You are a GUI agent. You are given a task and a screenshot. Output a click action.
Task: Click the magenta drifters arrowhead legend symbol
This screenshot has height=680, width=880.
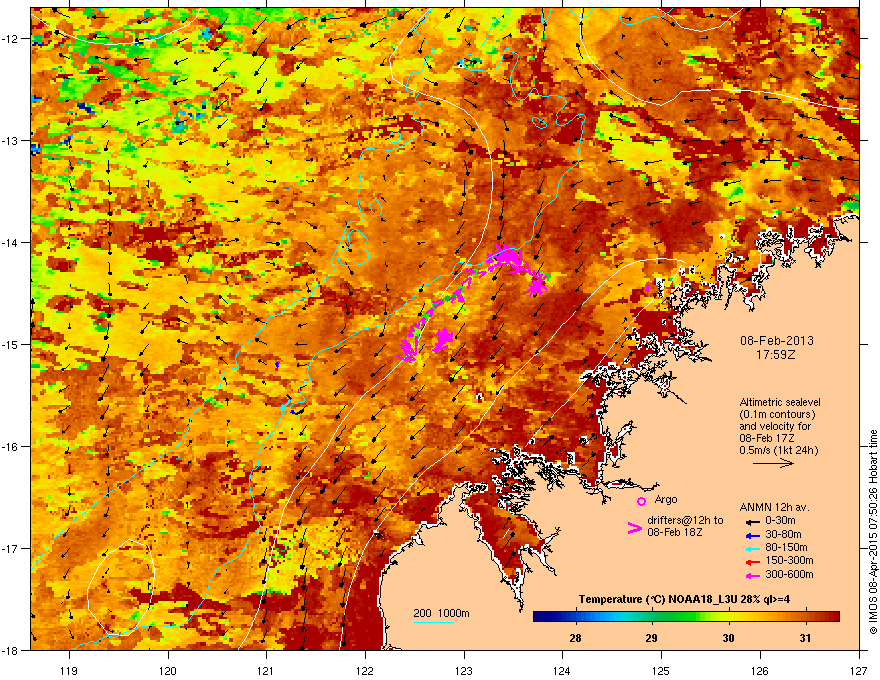coord(634,528)
